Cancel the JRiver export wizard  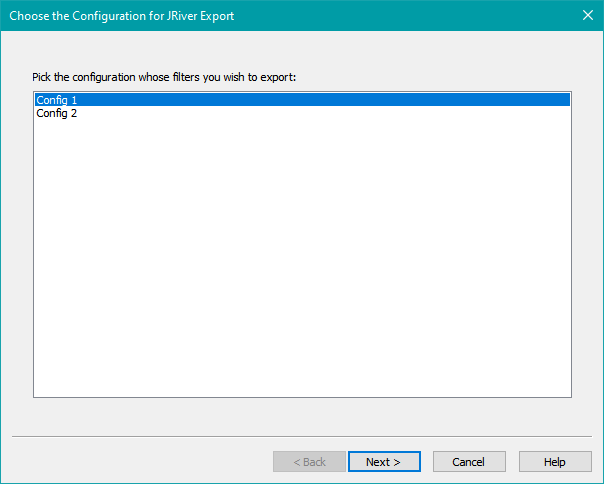(469, 462)
